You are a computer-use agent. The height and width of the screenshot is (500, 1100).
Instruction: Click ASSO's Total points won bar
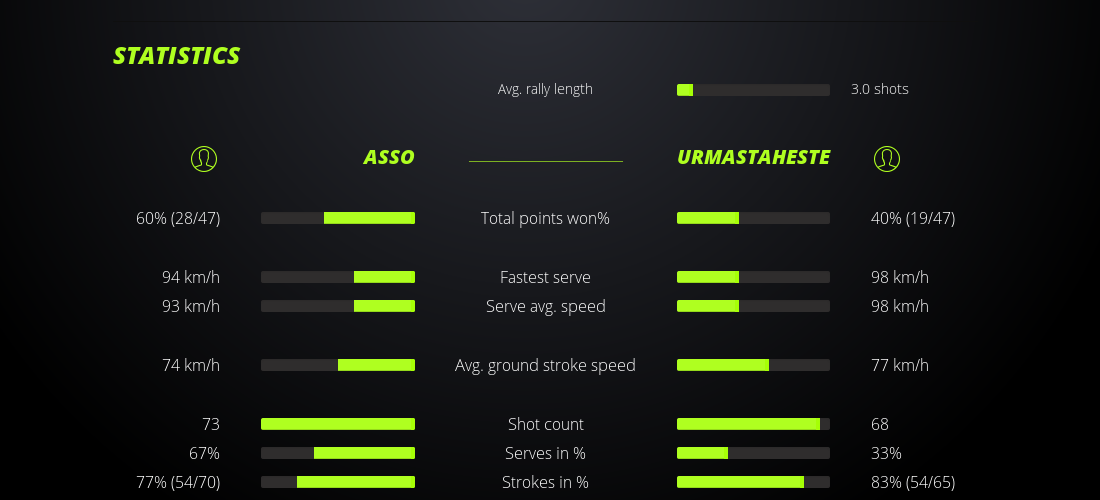coord(338,218)
